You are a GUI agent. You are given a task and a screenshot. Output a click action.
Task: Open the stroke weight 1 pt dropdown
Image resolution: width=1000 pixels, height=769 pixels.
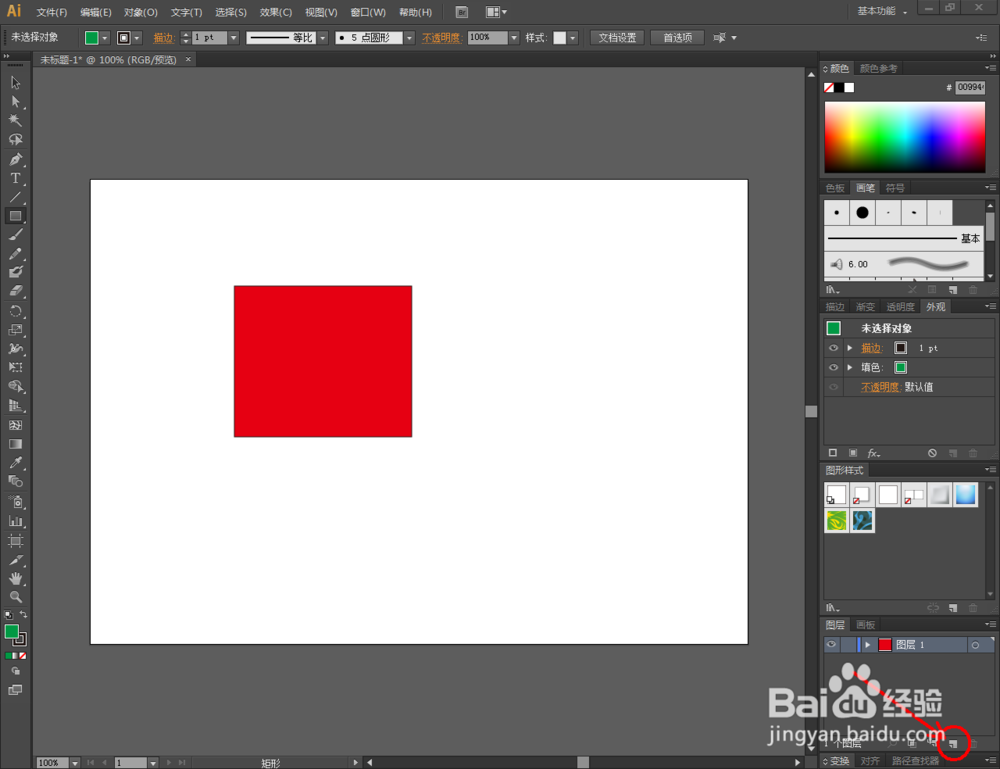pos(233,38)
